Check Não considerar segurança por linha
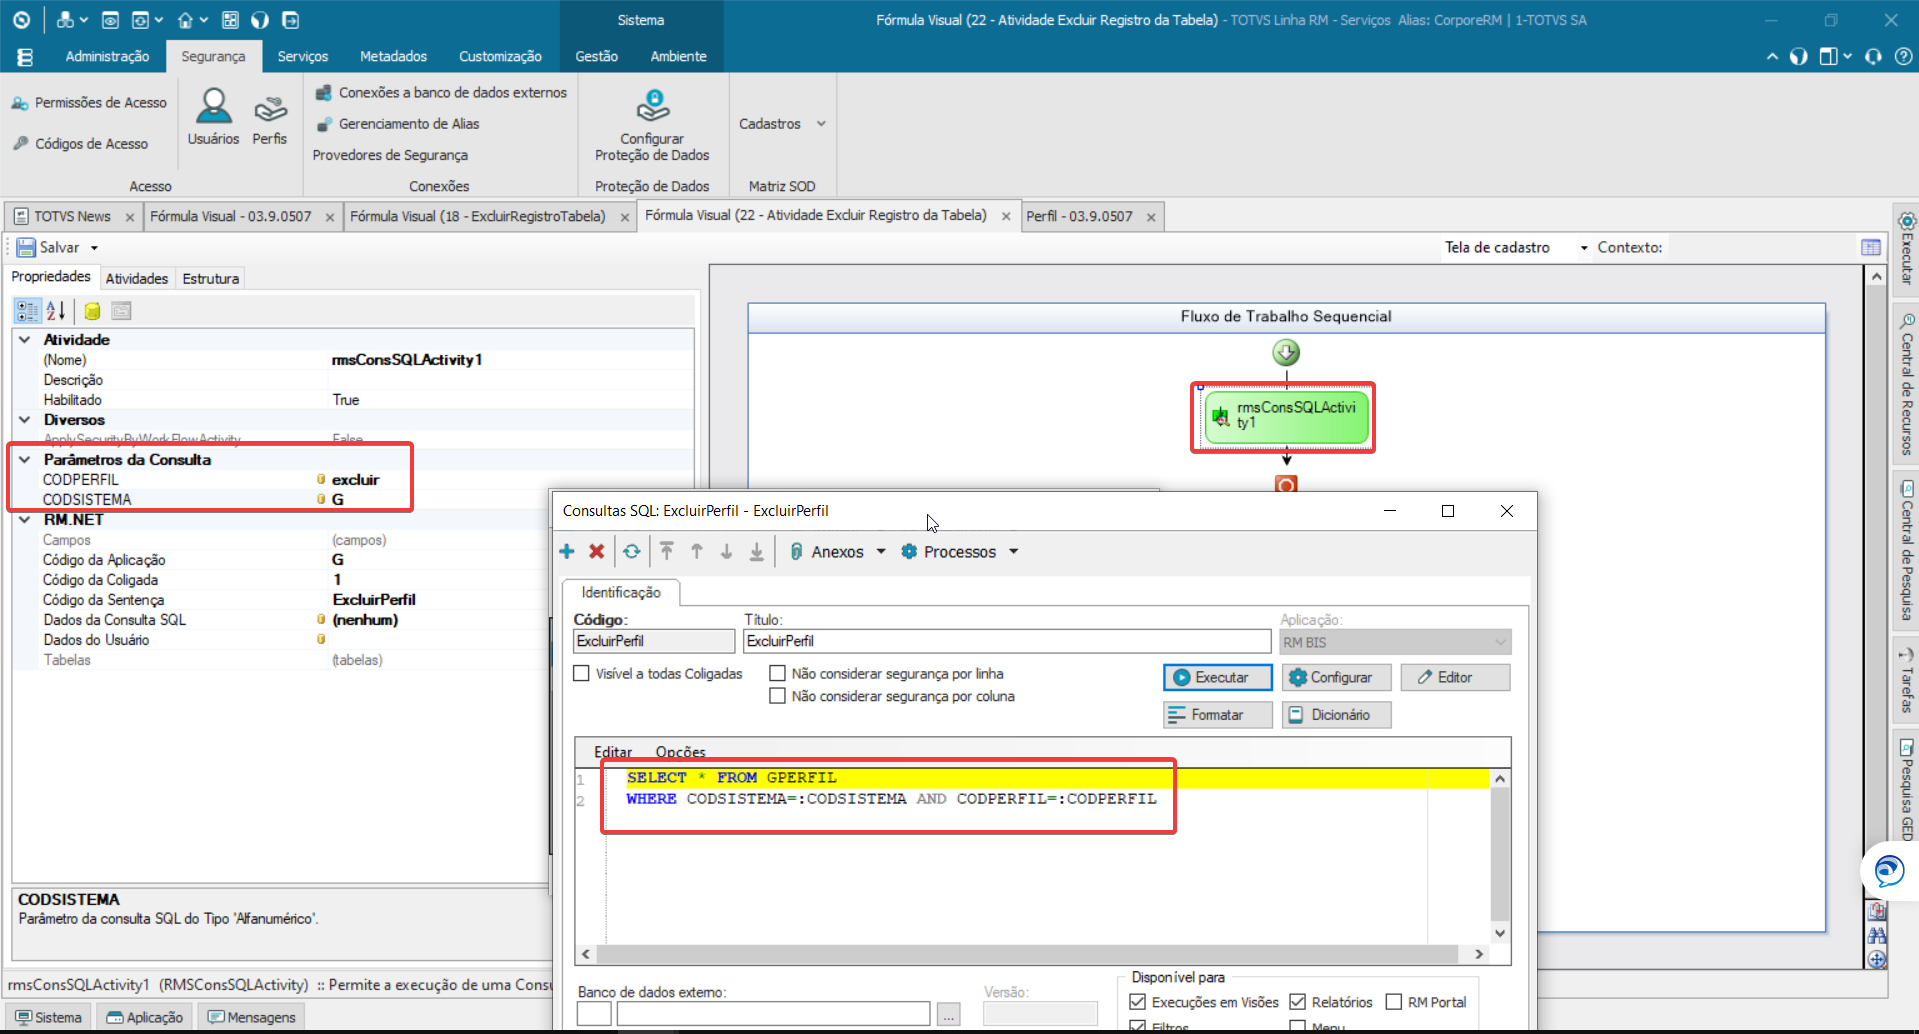The image size is (1919, 1034). pos(777,674)
